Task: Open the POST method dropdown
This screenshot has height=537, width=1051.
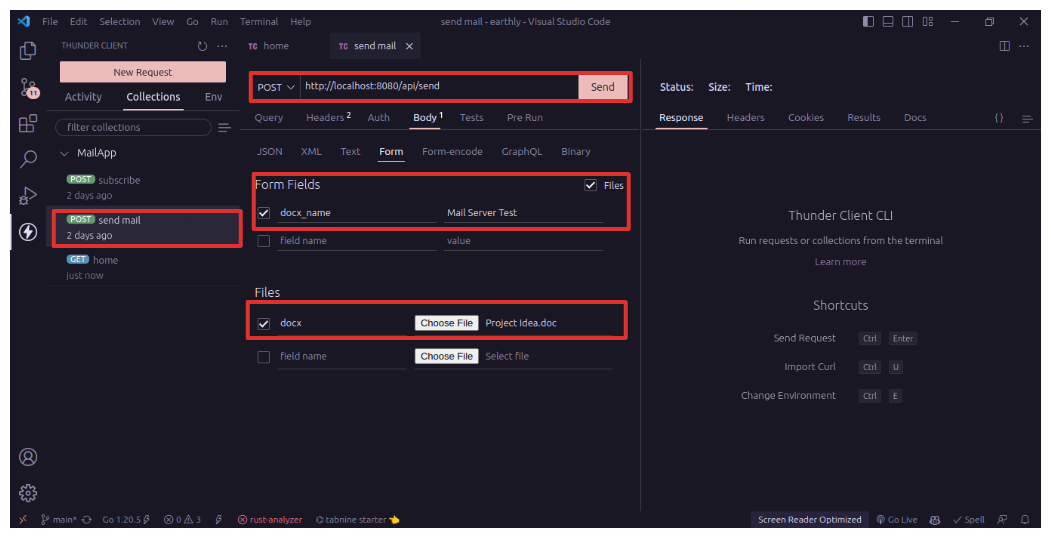Action: pyautogui.click(x=276, y=87)
